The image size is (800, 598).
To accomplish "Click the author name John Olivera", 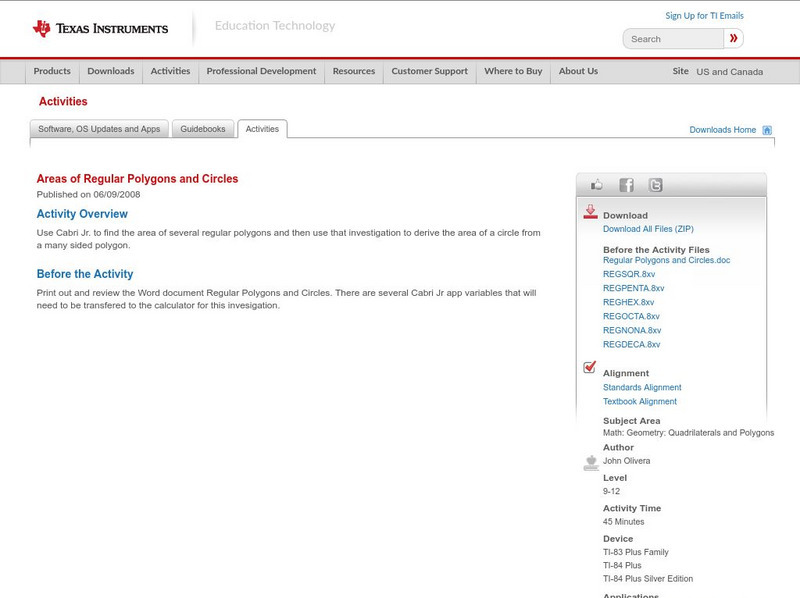I will (x=627, y=461).
